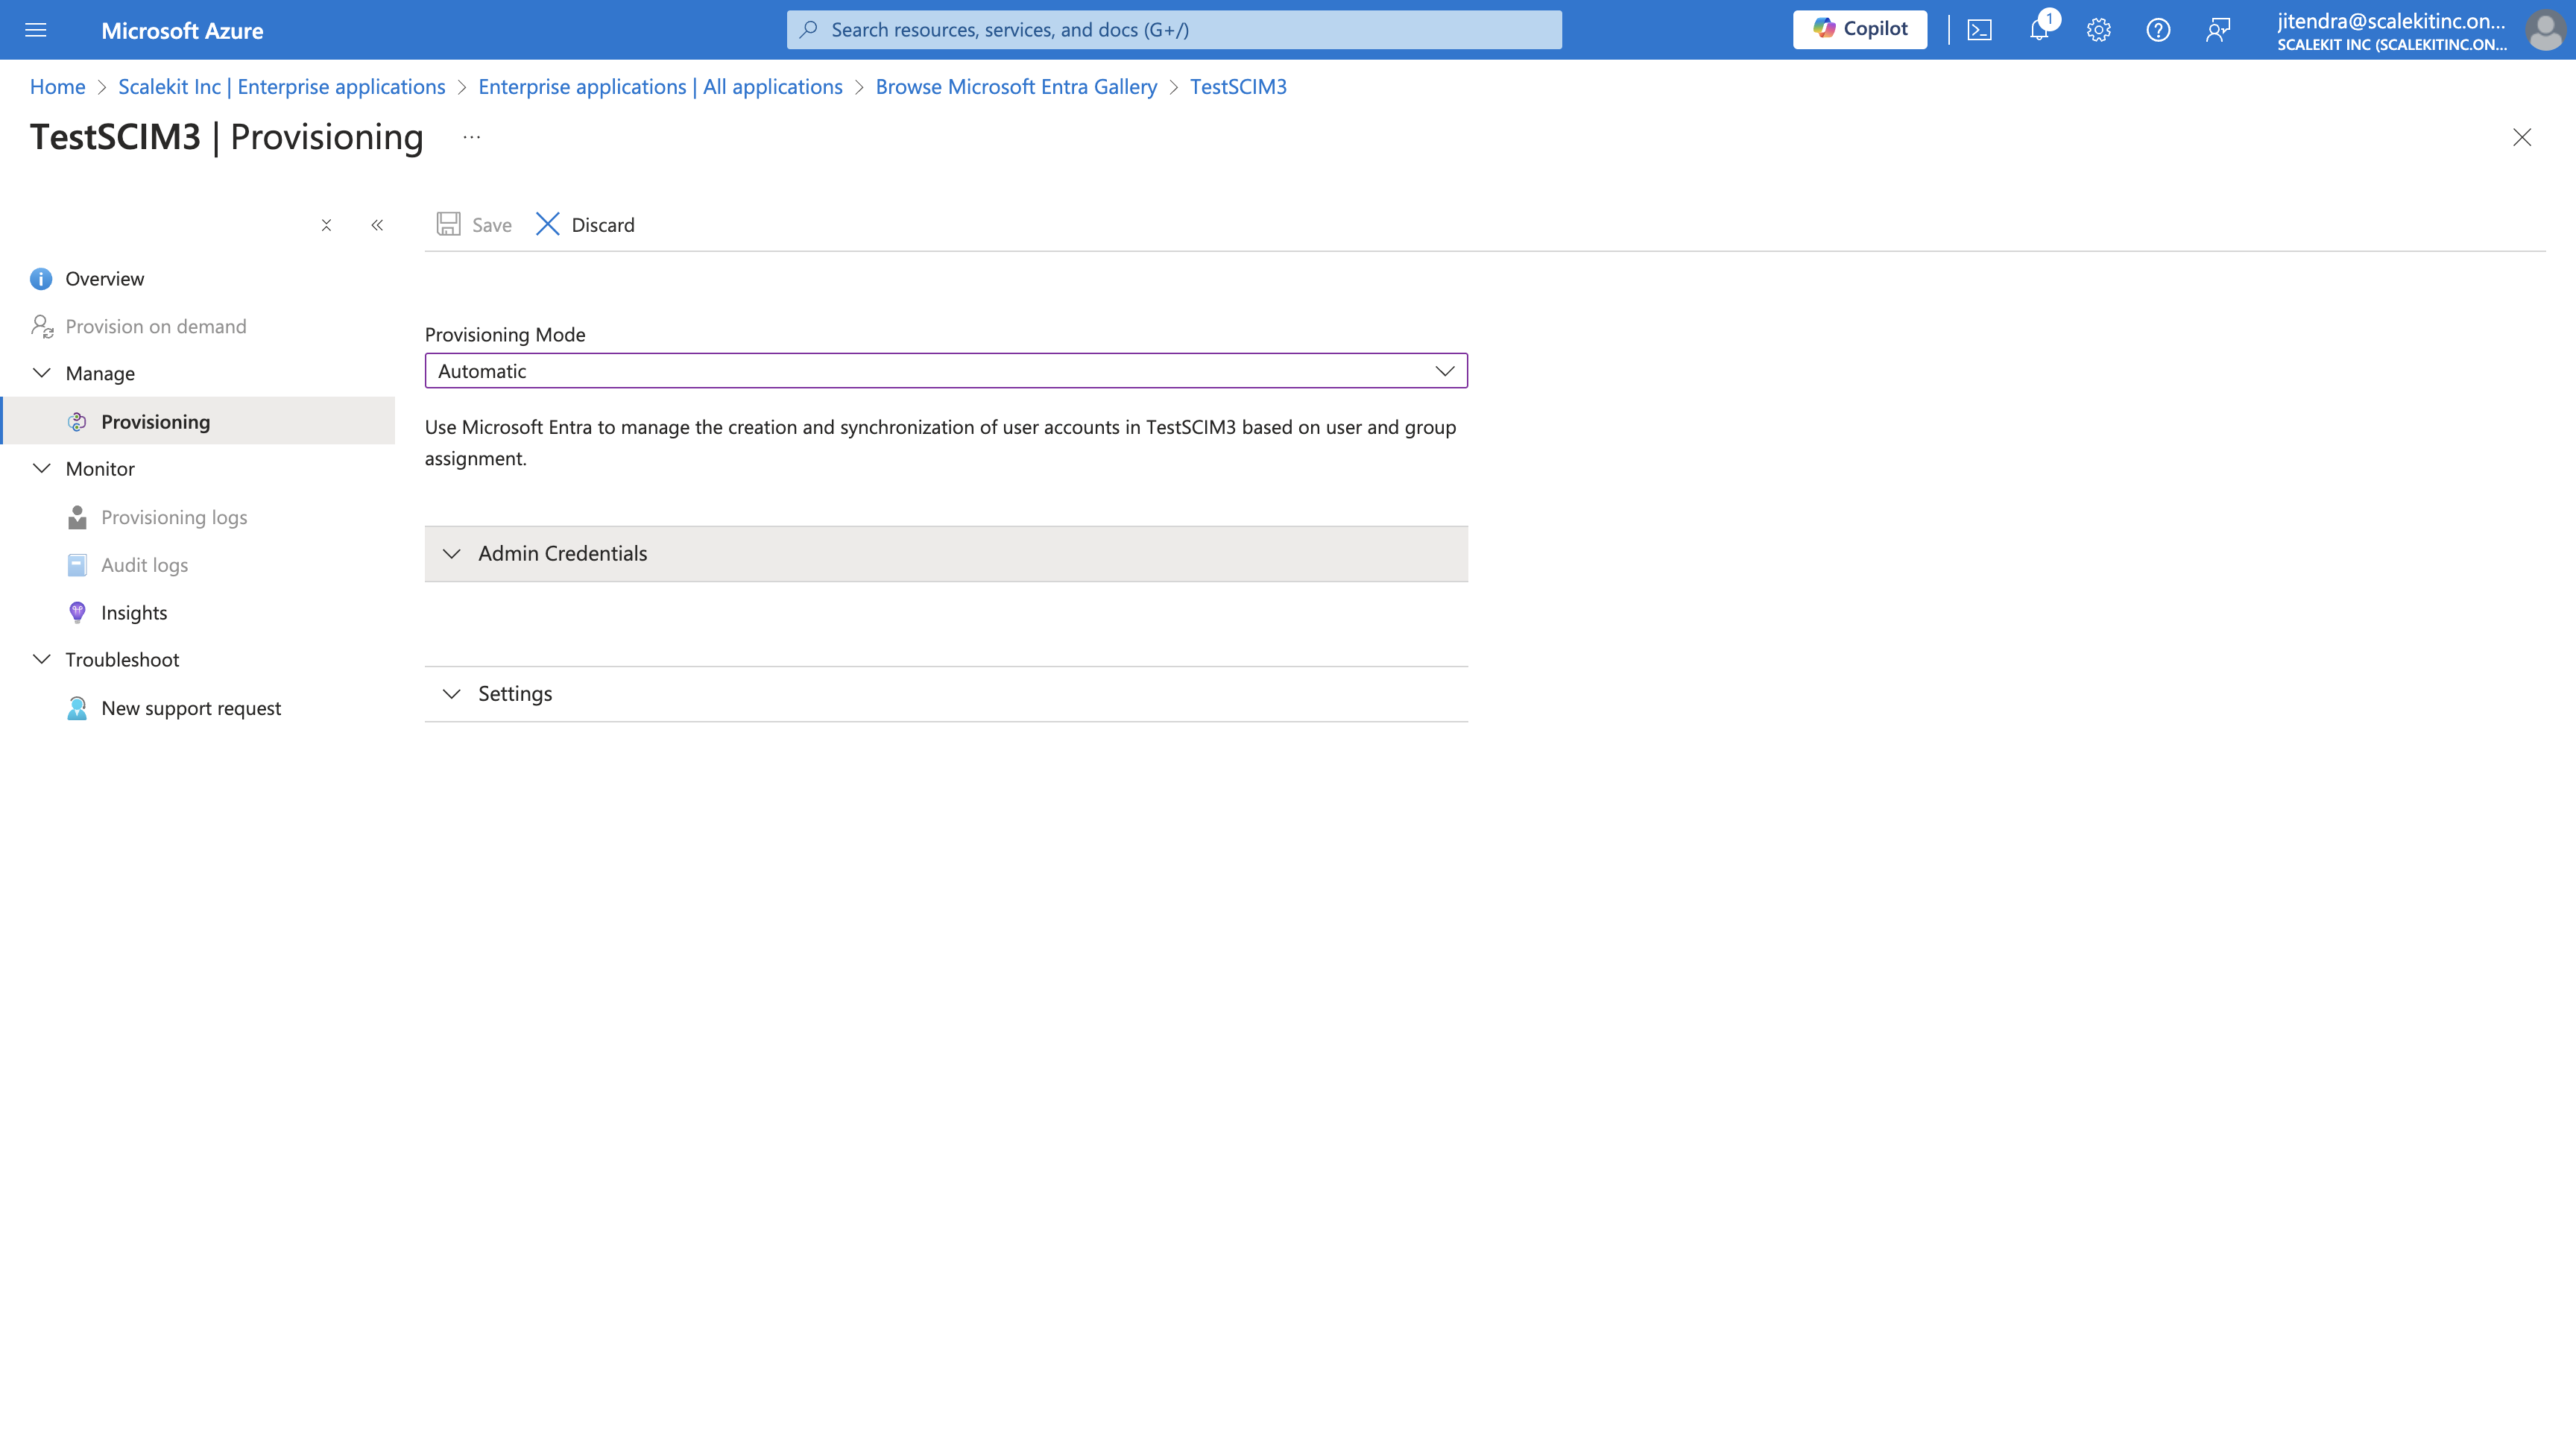Open the more options ellipsis beside title
The width and height of the screenshot is (2576, 1430).
pyautogui.click(x=472, y=137)
